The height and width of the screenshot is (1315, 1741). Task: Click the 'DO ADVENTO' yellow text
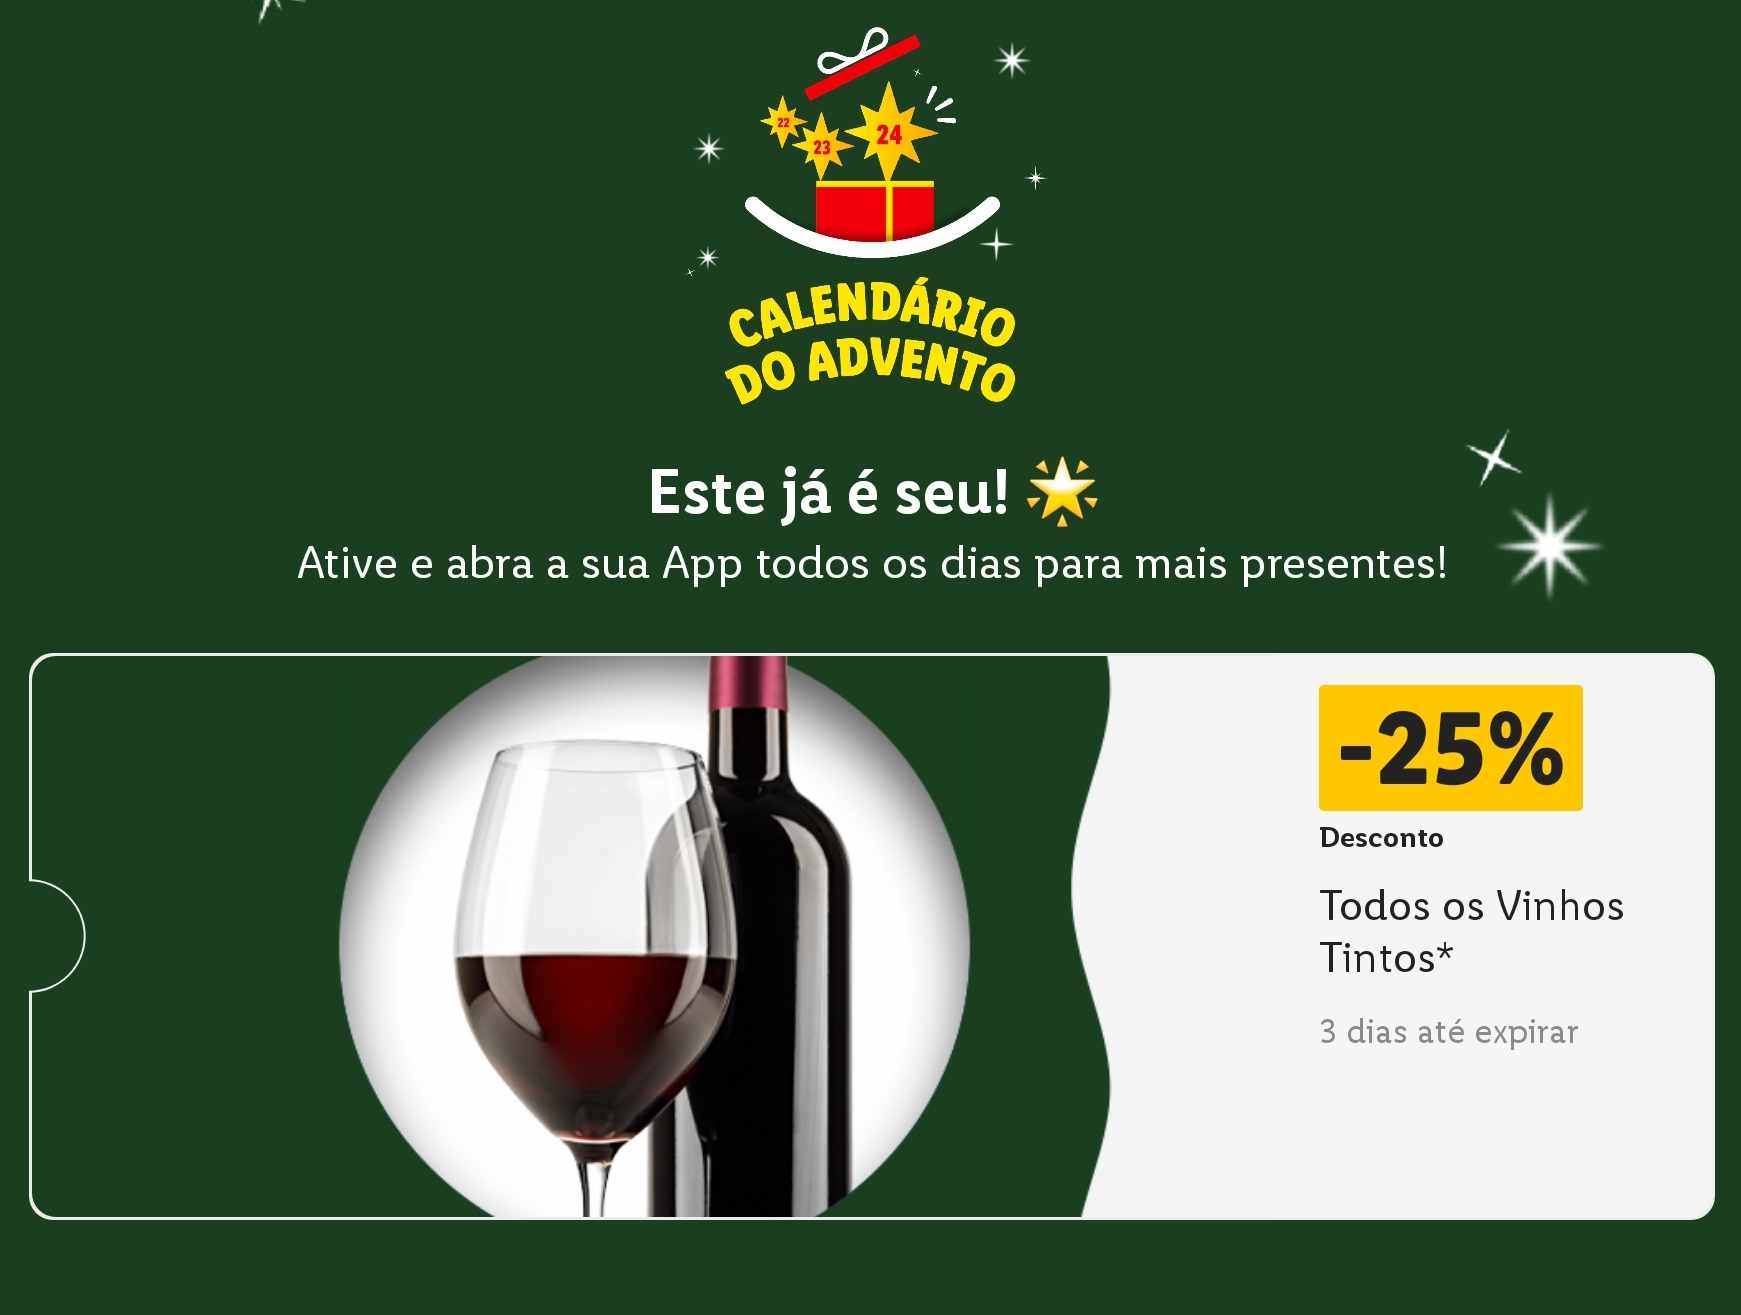coord(871,370)
